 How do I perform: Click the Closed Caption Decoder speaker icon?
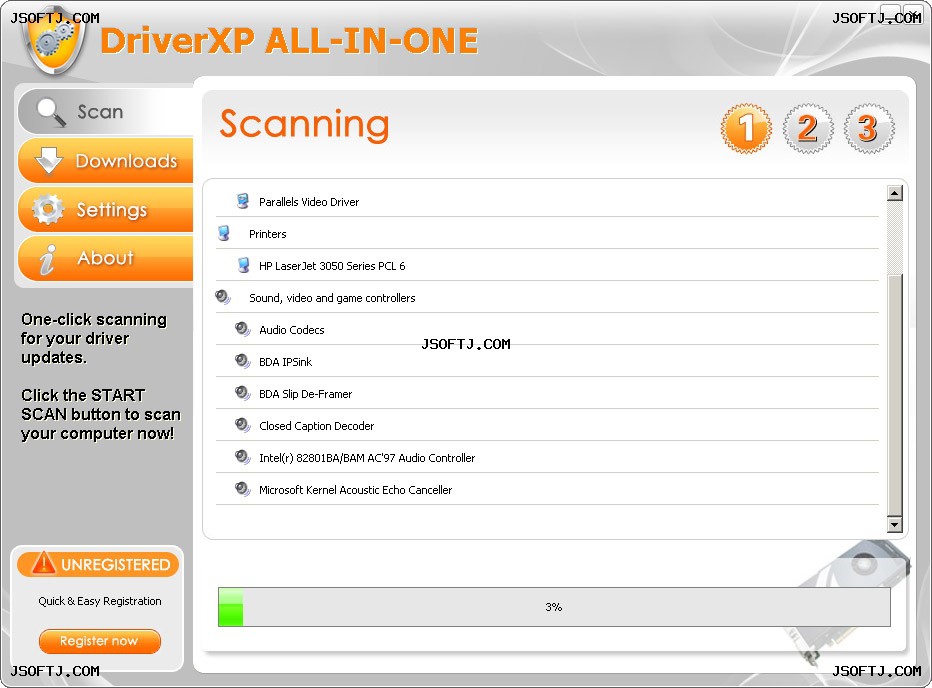click(x=243, y=425)
